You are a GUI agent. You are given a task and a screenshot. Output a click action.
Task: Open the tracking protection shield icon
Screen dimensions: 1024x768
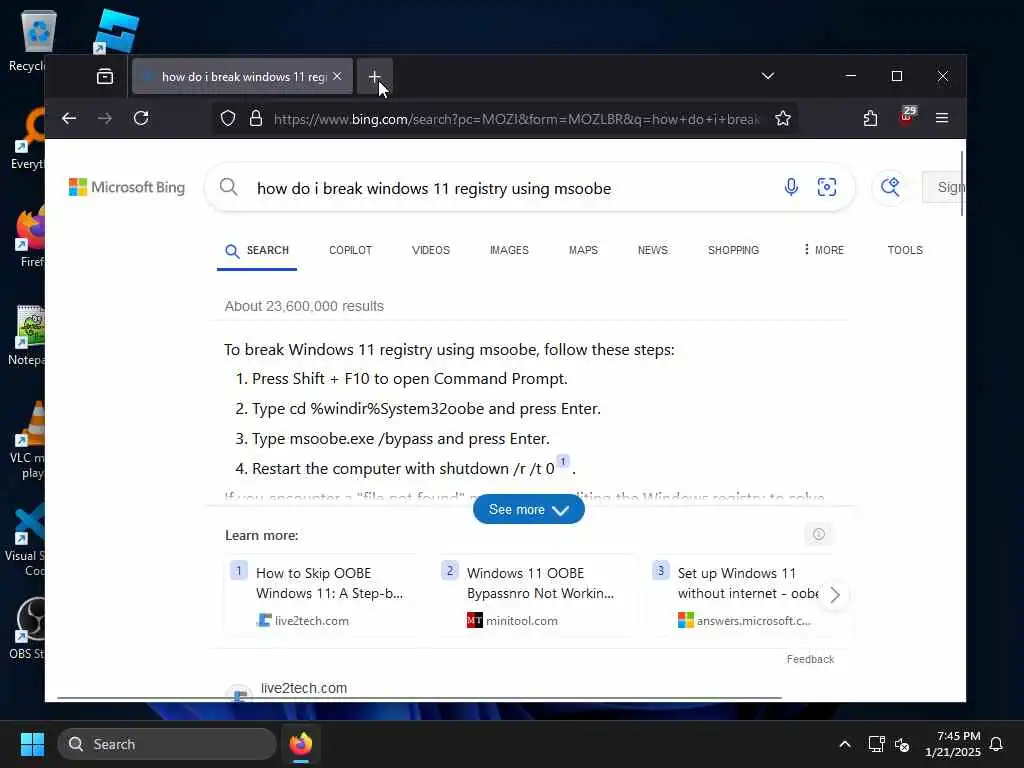pos(227,118)
